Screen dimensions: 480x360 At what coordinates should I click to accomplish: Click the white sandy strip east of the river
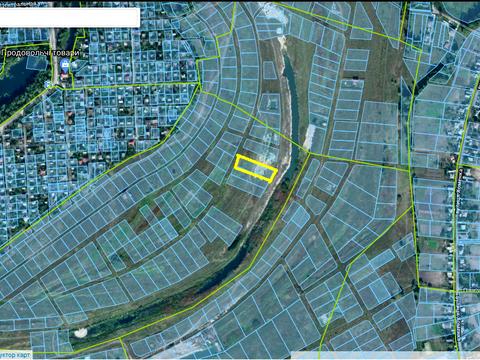pyautogui.click(x=309, y=136)
